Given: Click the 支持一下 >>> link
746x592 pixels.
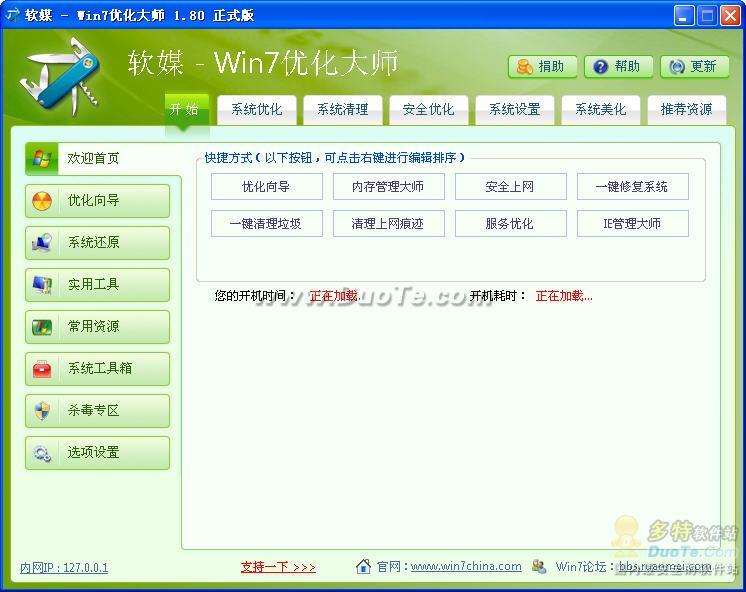Looking at the screenshot, I should pyautogui.click(x=278, y=567).
